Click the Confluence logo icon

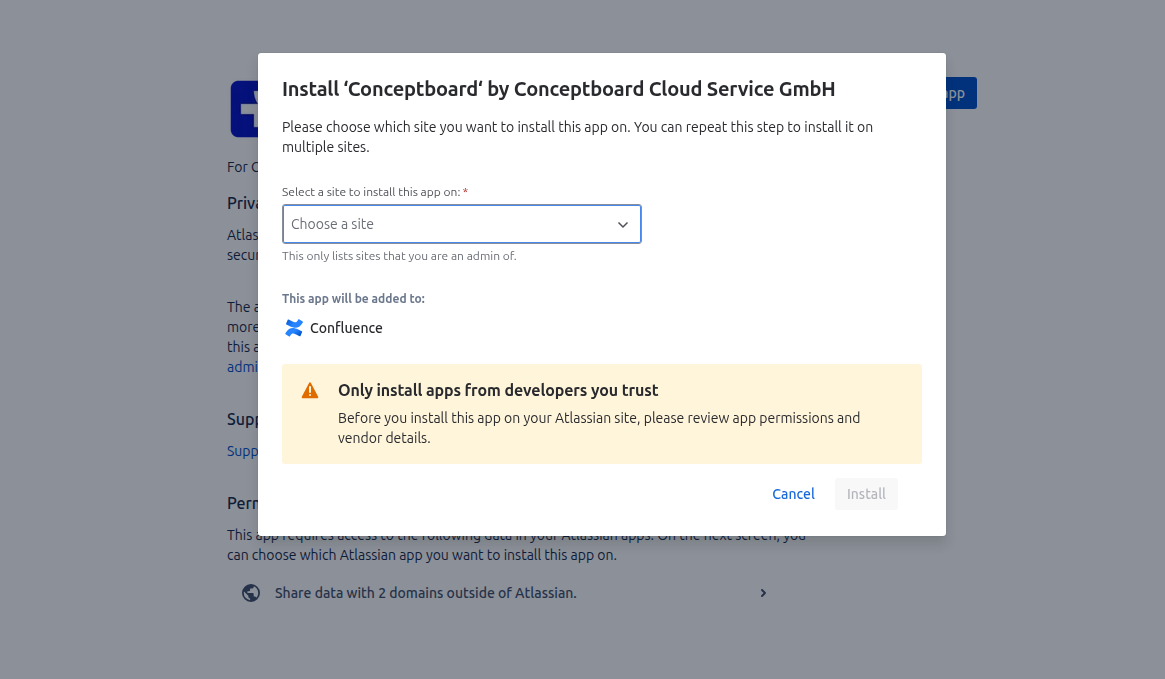[x=294, y=328]
